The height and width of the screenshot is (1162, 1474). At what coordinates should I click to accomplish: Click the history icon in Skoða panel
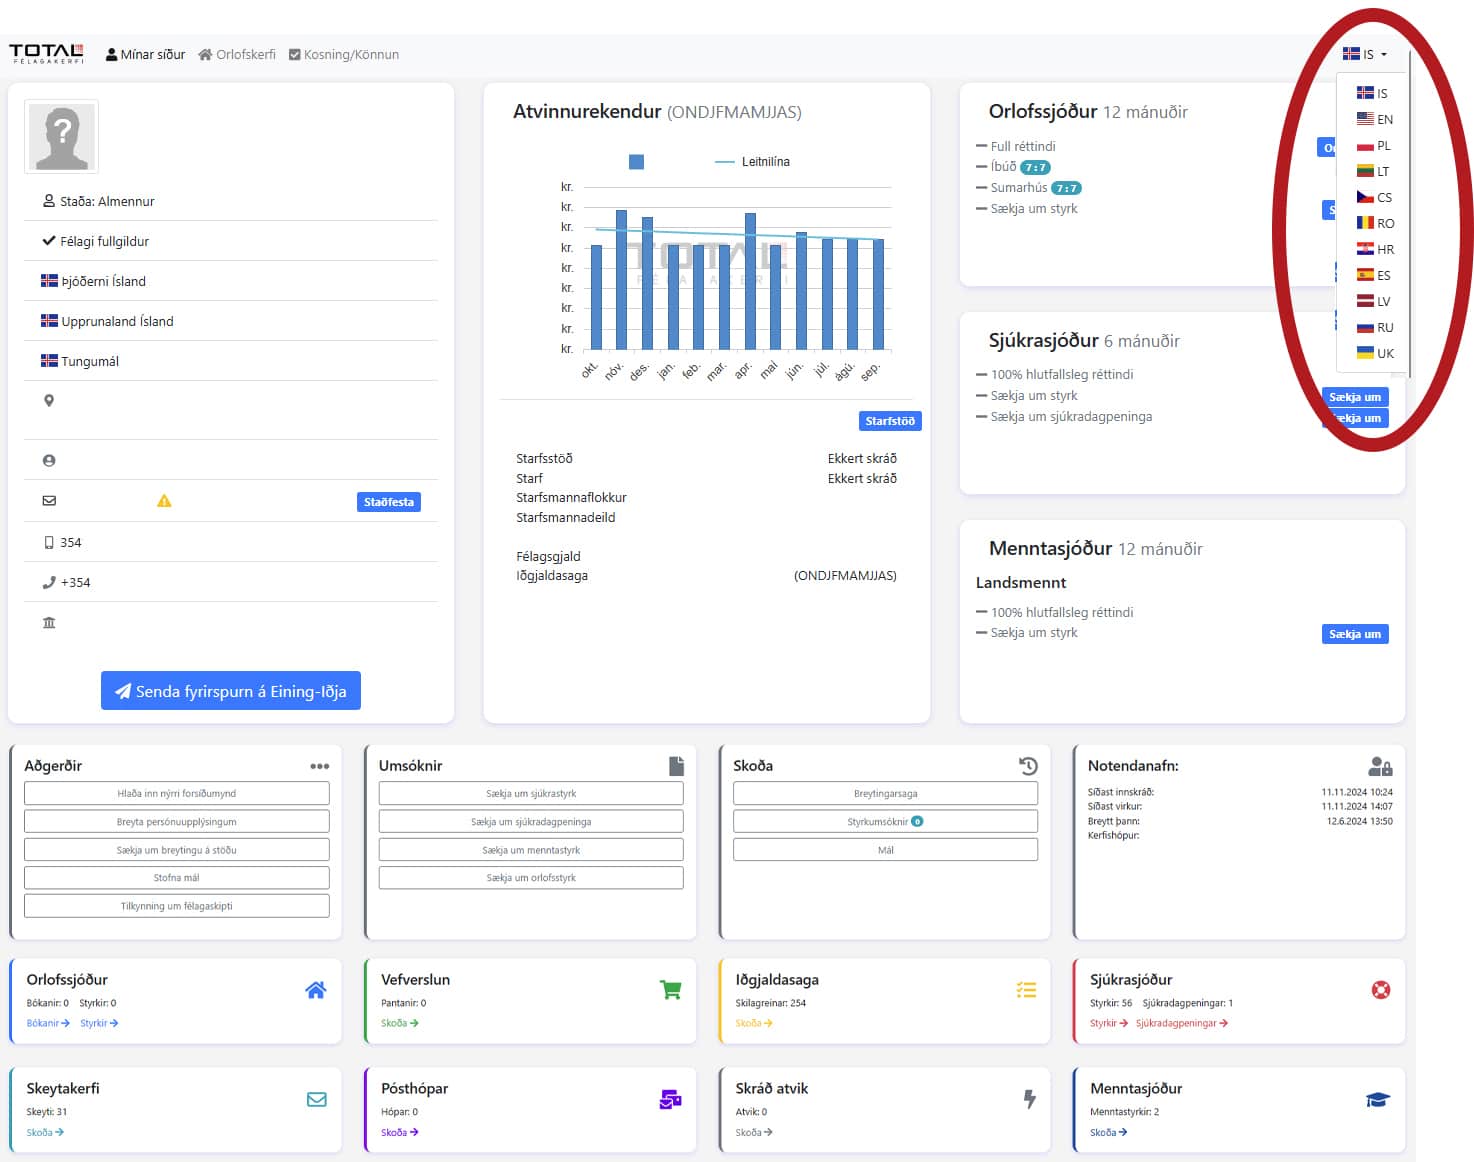click(1028, 766)
